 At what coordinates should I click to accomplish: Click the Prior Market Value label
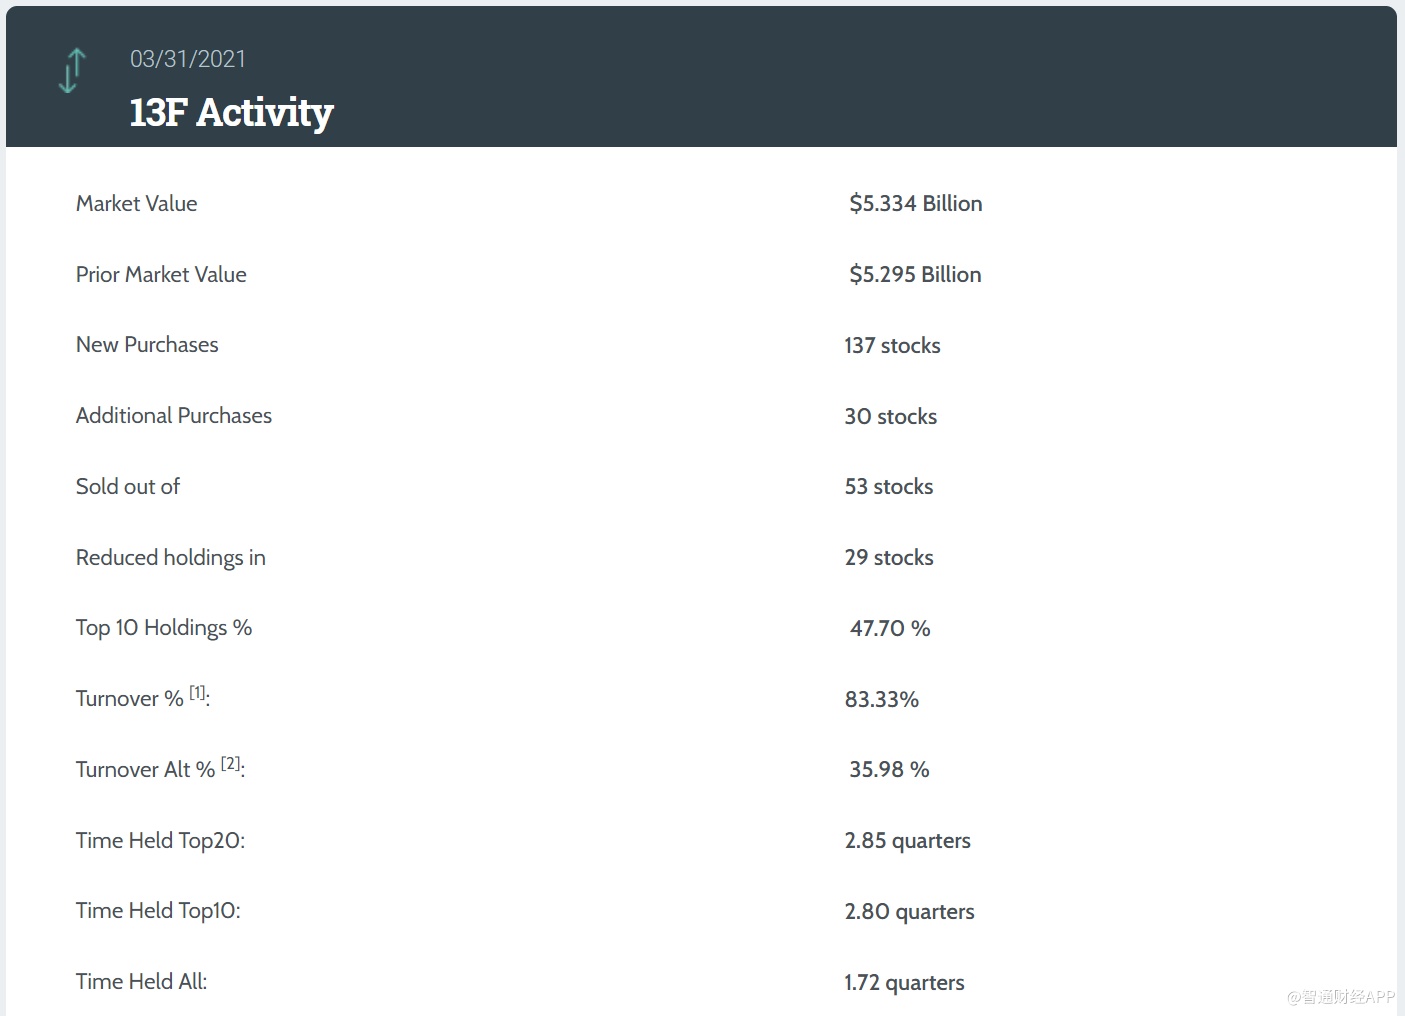pyautogui.click(x=161, y=275)
